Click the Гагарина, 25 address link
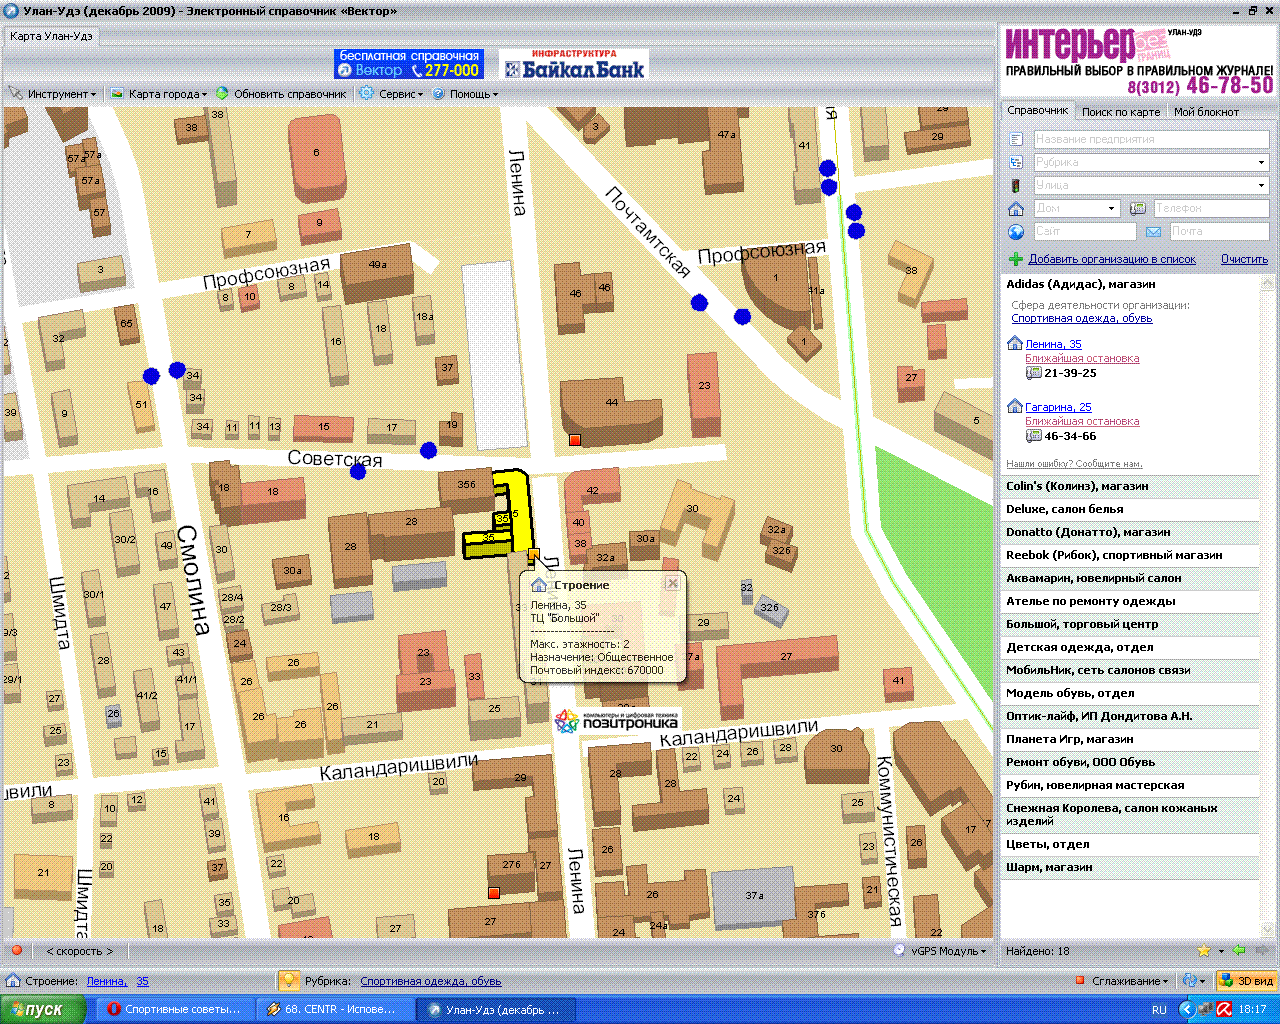The height and width of the screenshot is (1024, 1280). (1058, 407)
